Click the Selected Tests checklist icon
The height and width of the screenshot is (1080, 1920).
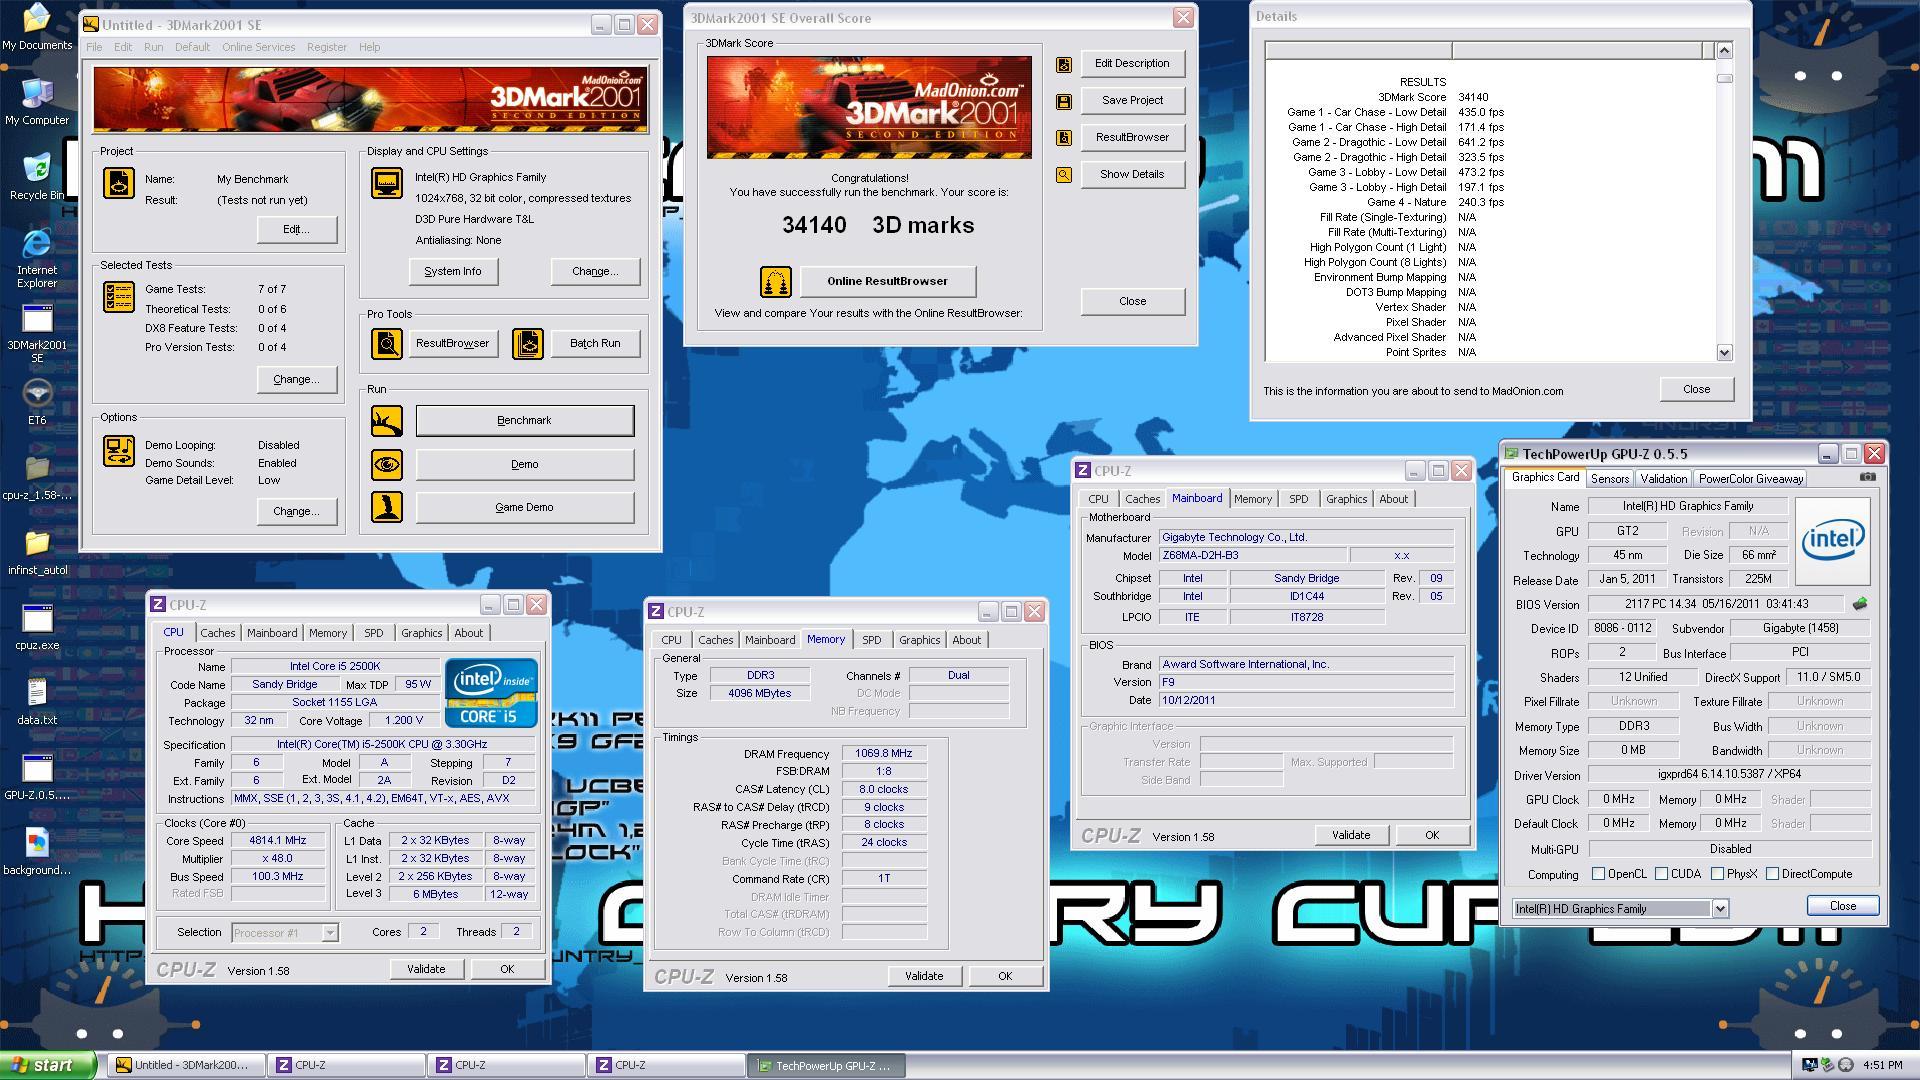click(119, 298)
